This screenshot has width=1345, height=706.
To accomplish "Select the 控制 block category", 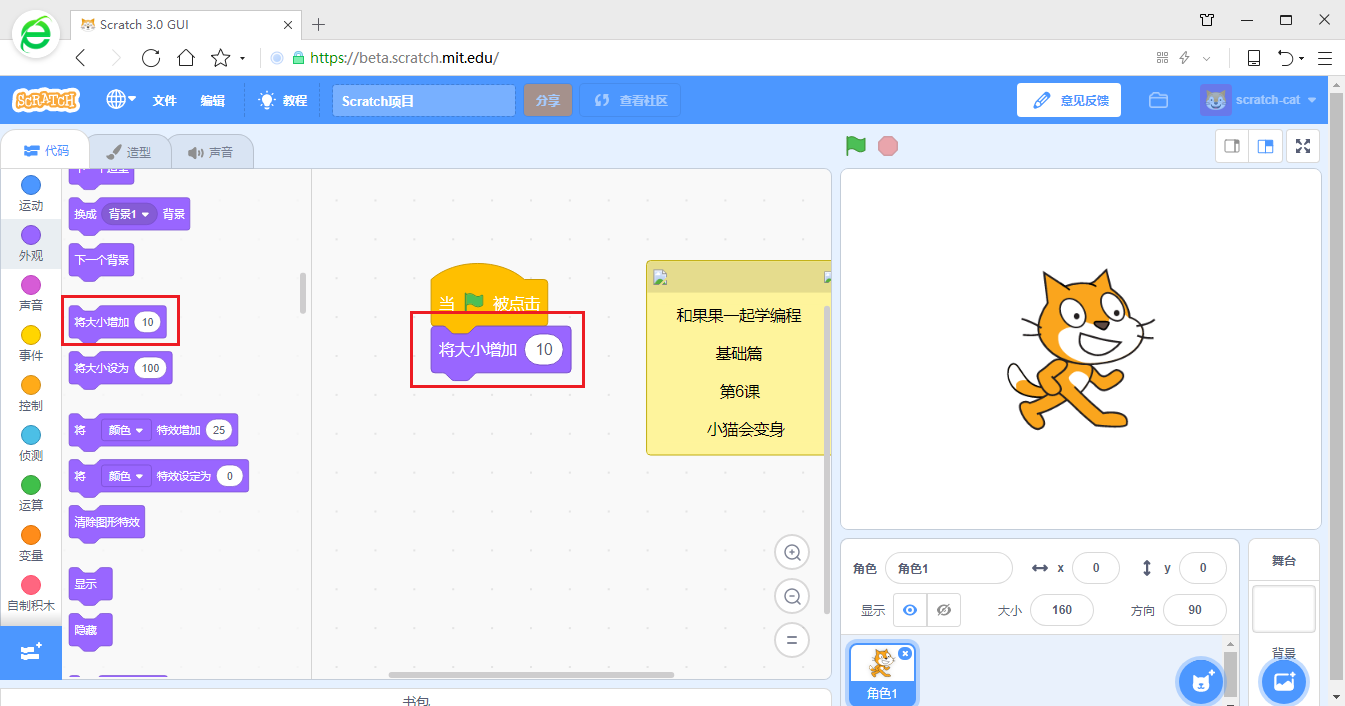I will pos(31,394).
